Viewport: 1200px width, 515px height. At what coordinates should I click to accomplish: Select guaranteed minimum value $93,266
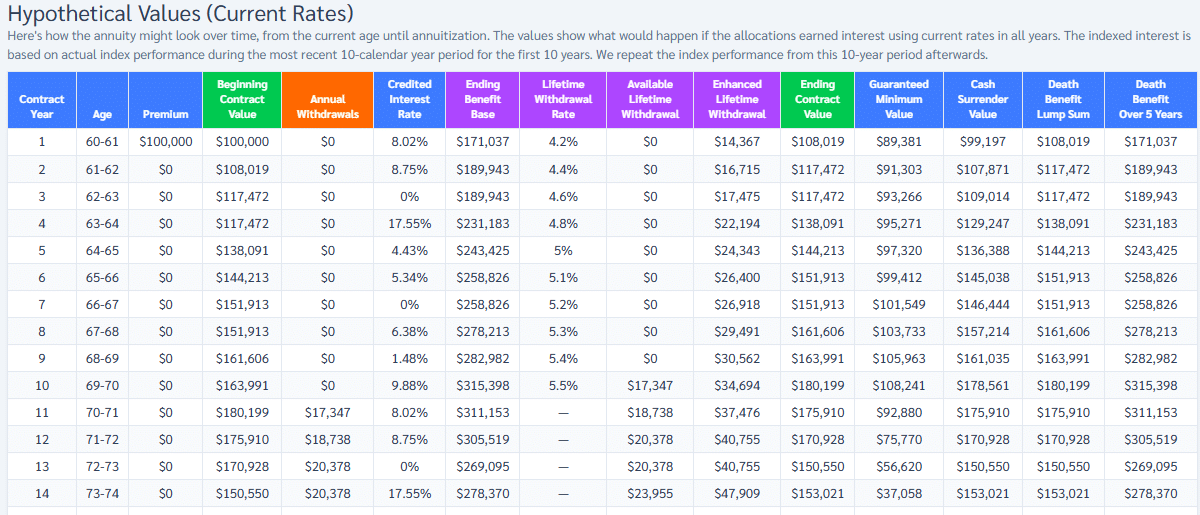click(x=899, y=197)
